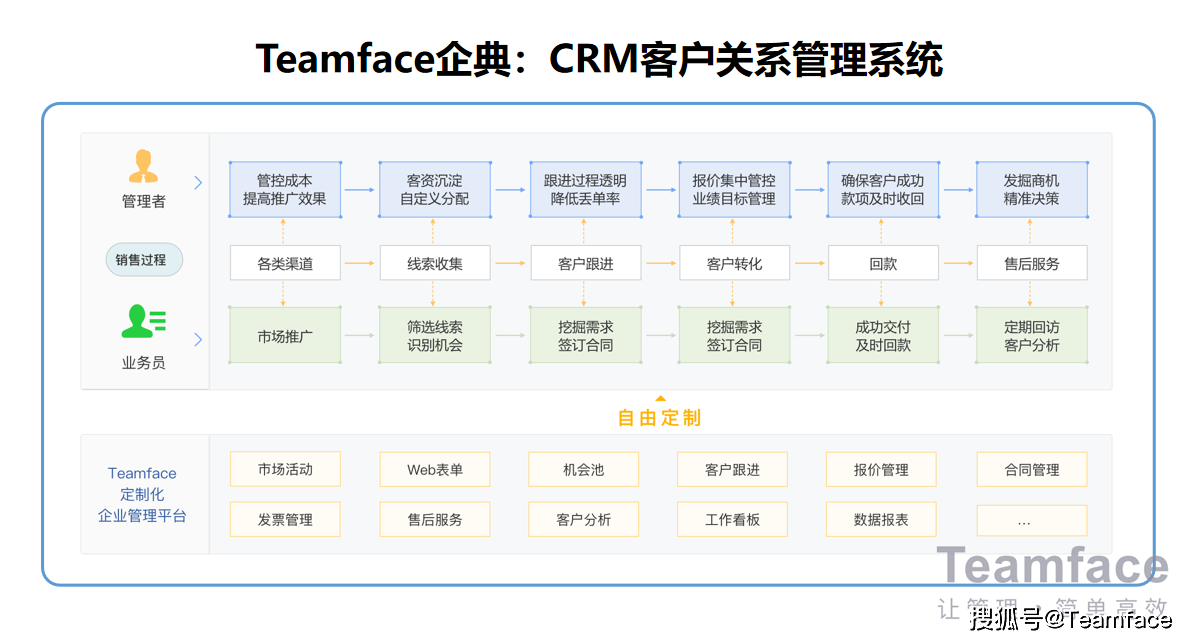
Task: Open the 工作看板 module
Action: click(732, 519)
